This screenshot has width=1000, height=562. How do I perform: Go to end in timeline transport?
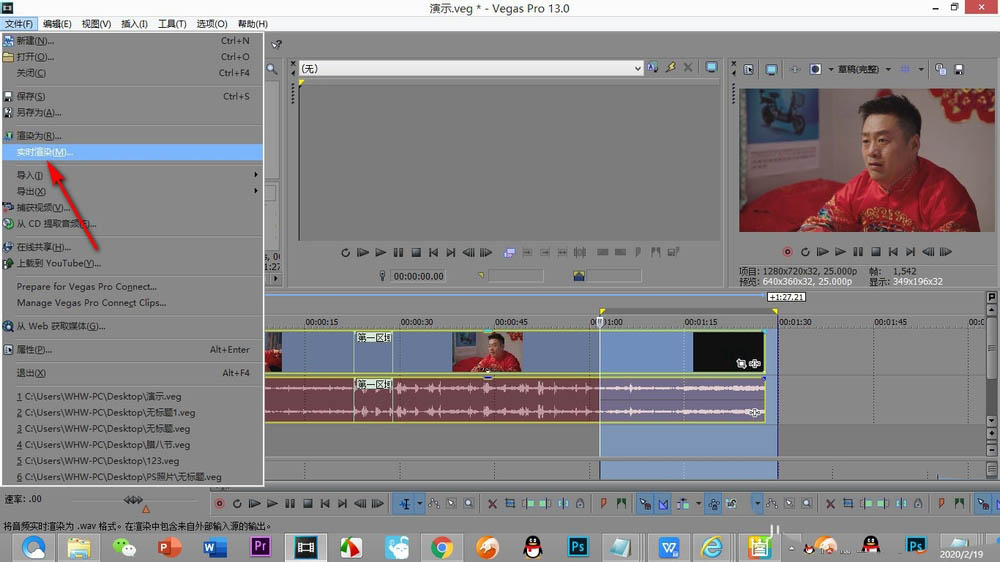click(x=342, y=503)
